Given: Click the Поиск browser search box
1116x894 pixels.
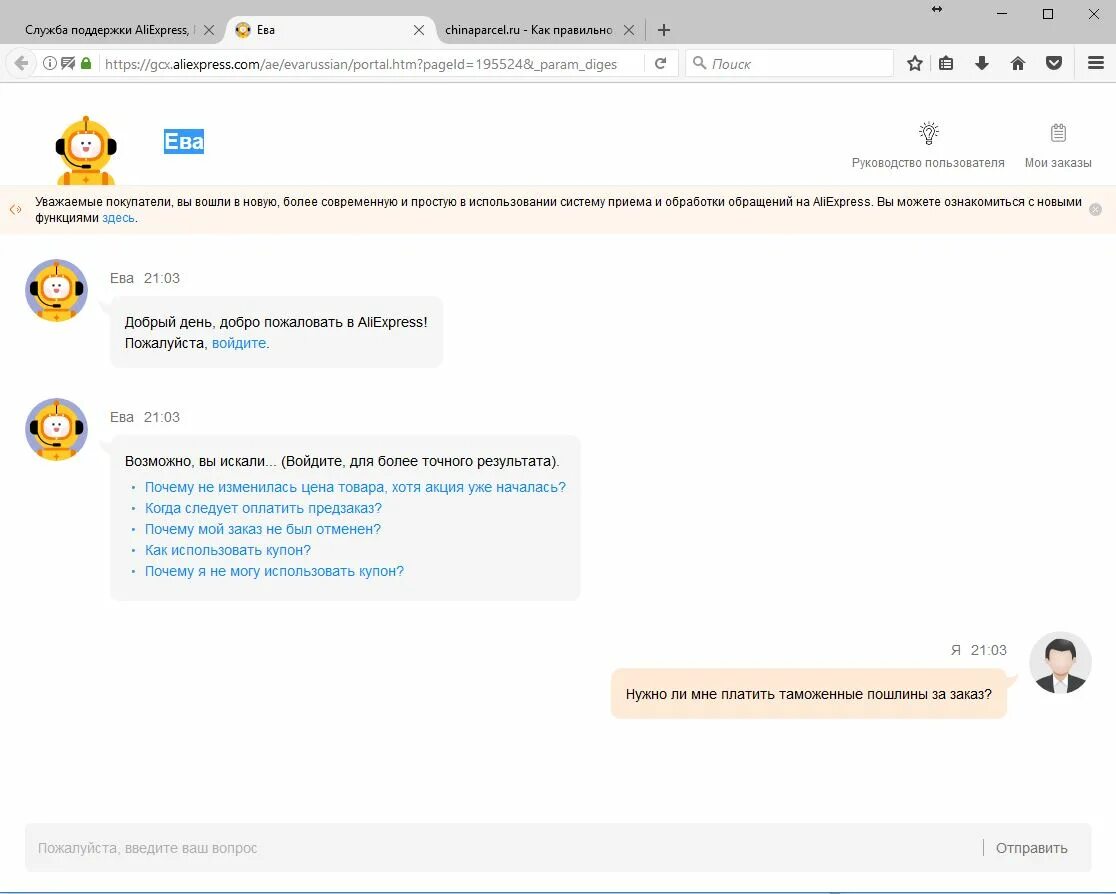Looking at the screenshot, I should click(x=789, y=63).
